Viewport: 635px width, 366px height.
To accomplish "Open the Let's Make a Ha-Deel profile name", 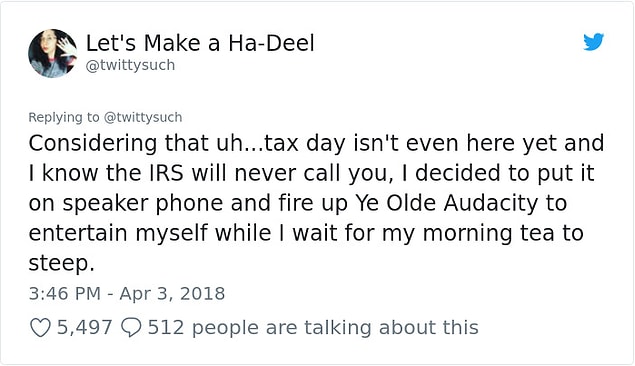I will tap(200, 43).
